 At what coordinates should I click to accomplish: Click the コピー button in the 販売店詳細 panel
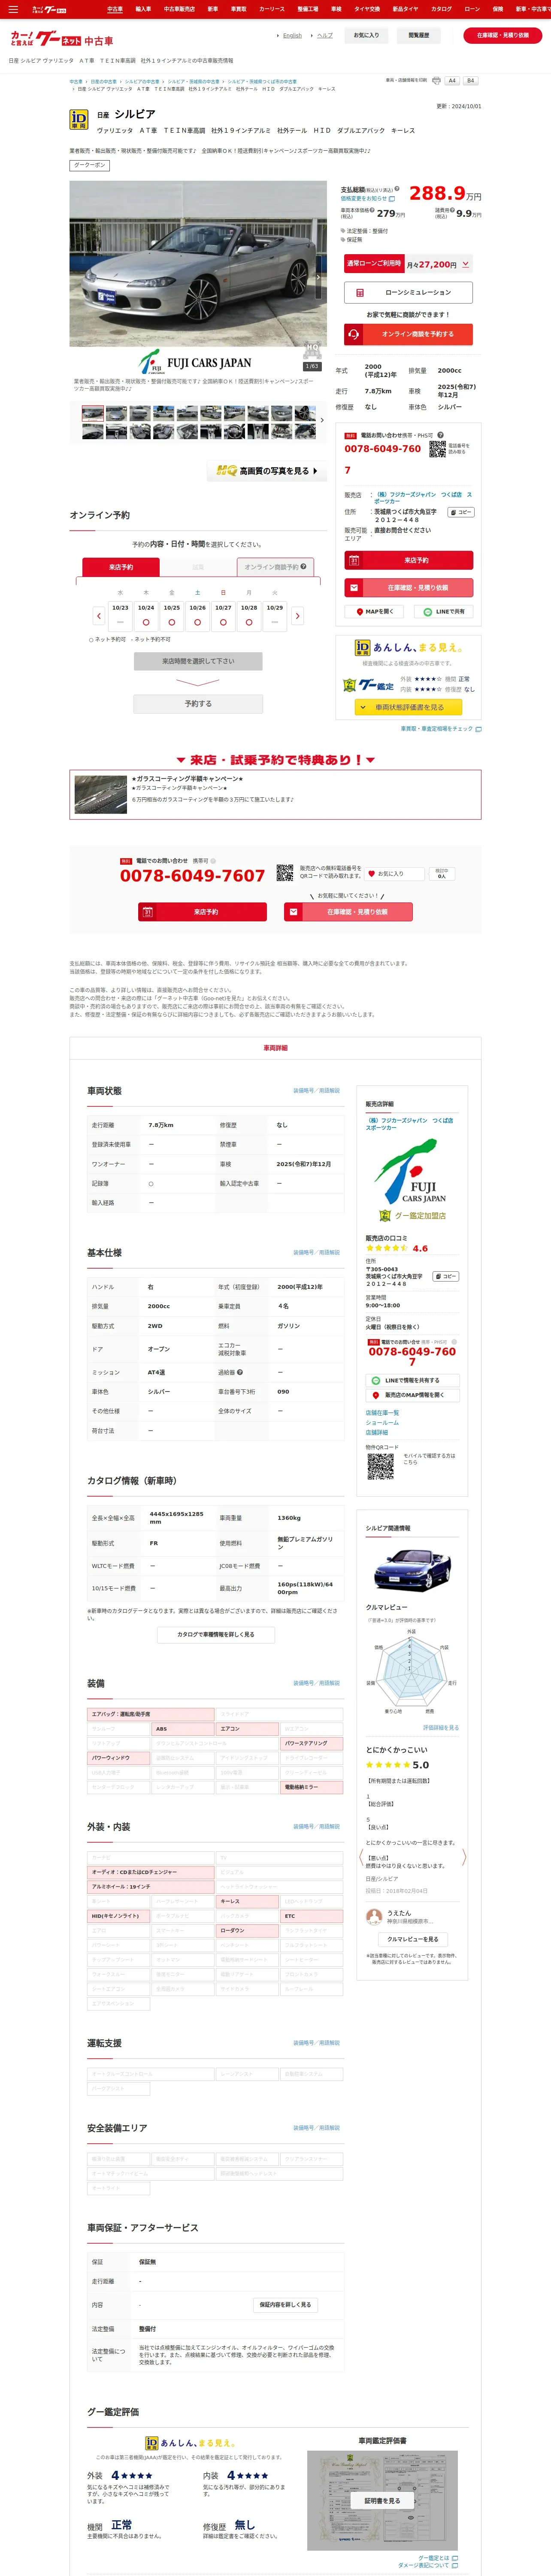pos(446,1276)
